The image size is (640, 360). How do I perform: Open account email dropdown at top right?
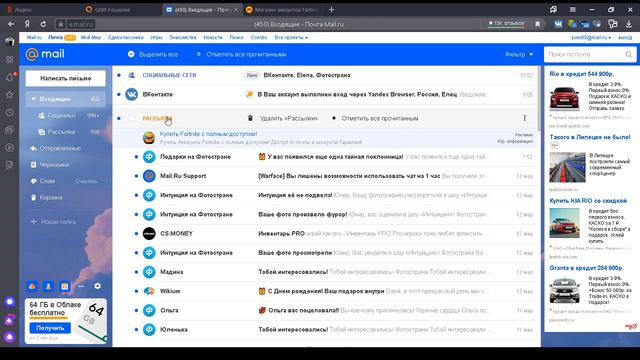click(x=591, y=37)
